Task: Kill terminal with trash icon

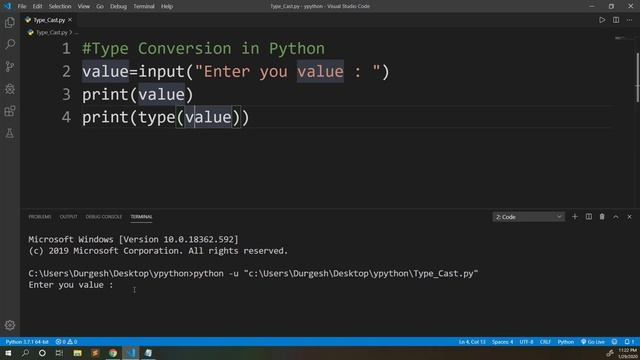Action: pos(602,217)
